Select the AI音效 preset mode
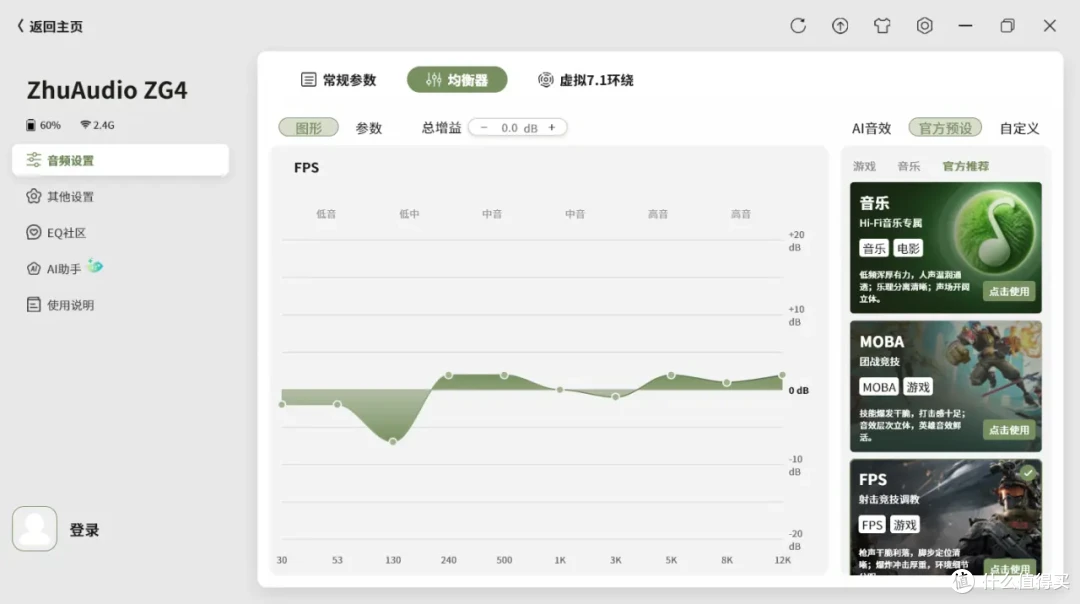The width and height of the screenshot is (1080, 604). [871, 128]
